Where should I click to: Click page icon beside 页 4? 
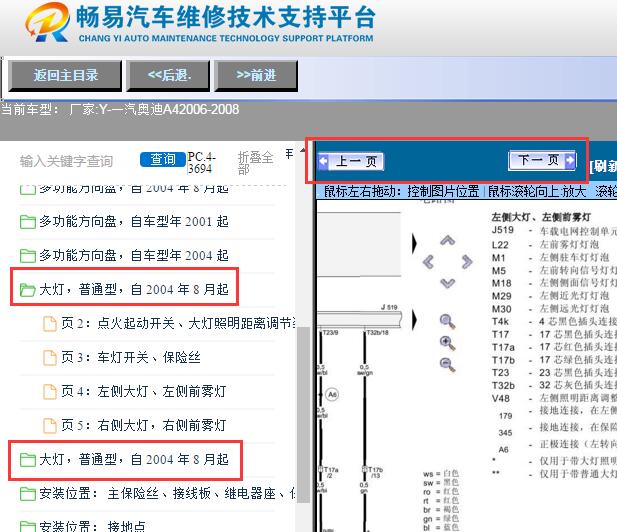tap(50, 392)
